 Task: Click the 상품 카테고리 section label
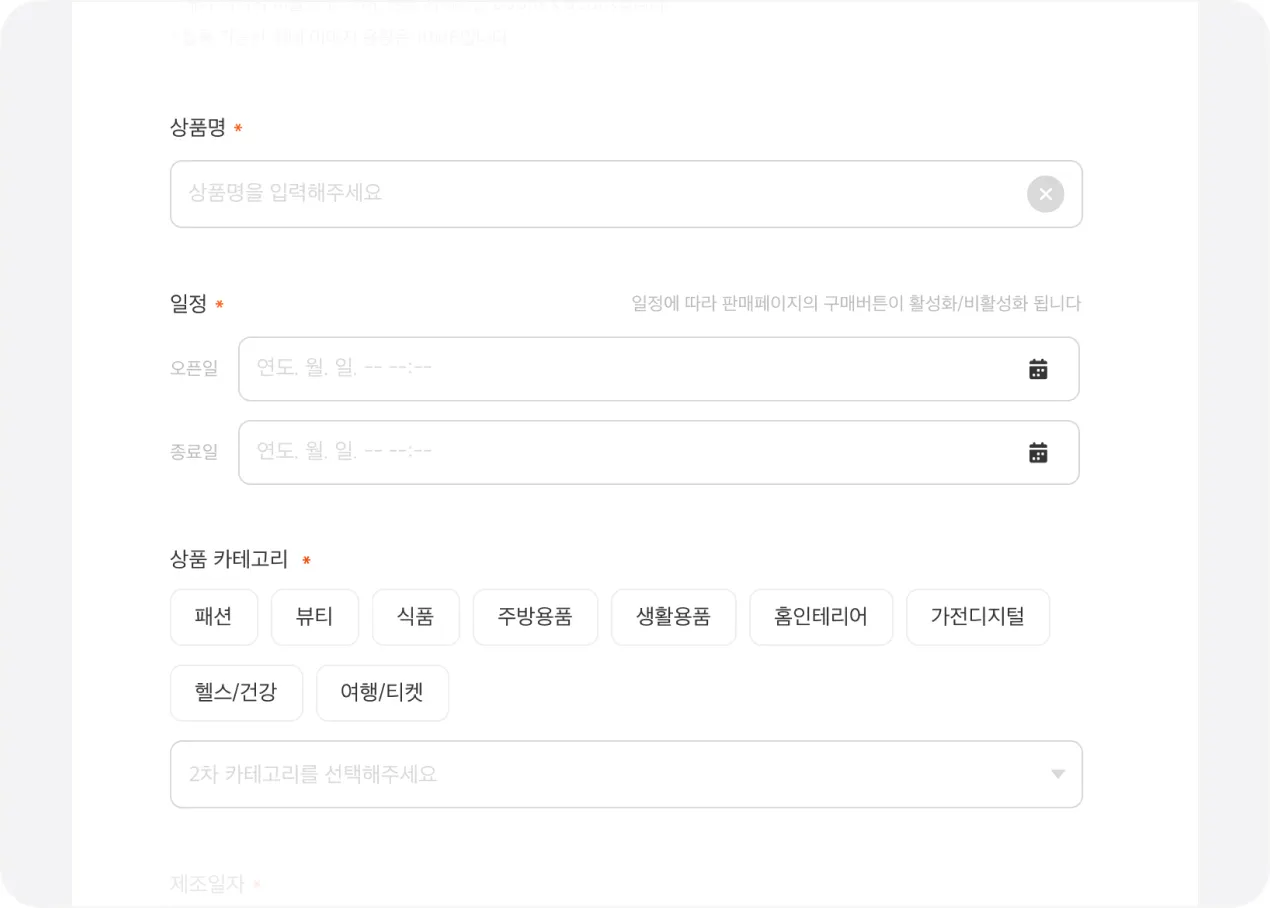(229, 560)
